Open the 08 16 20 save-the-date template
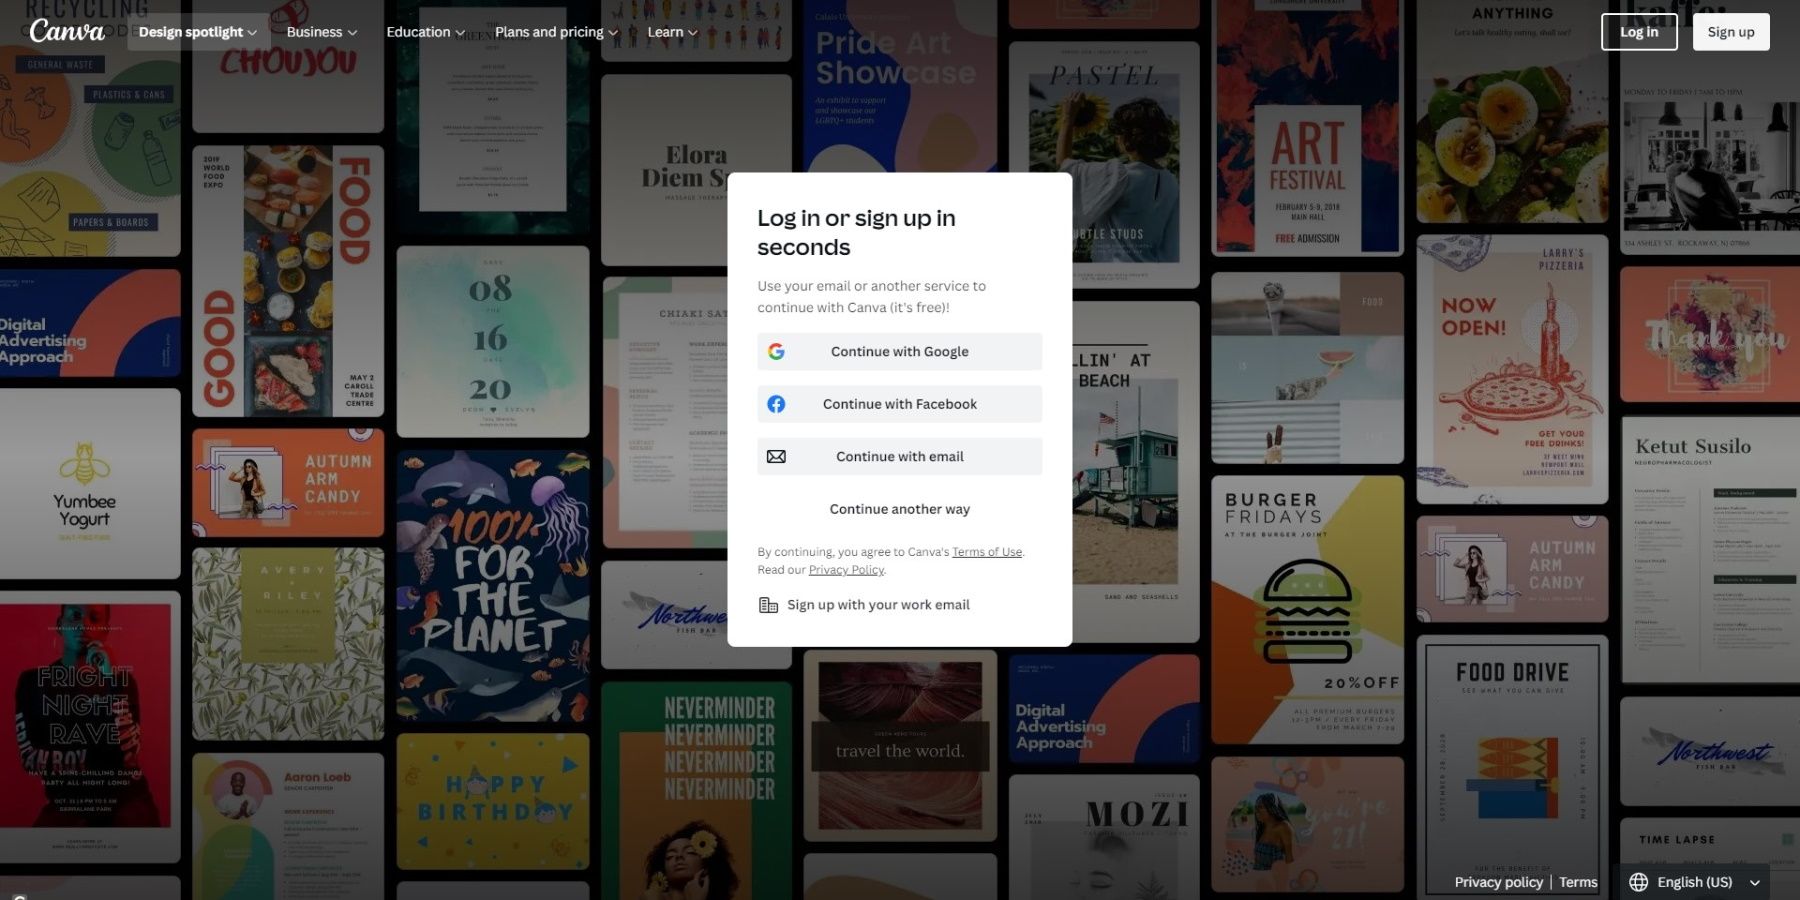 coord(493,342)
